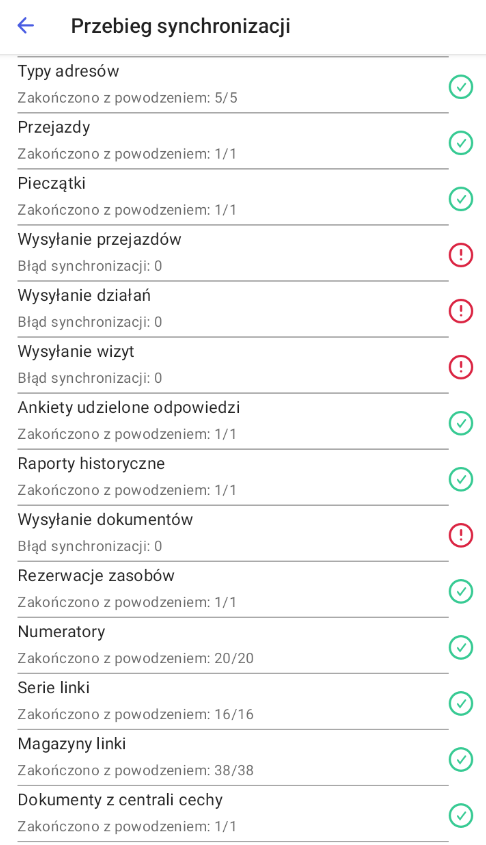Go back using the arrow icon
This screenshot has width=486, height=845.
[26, 25]
